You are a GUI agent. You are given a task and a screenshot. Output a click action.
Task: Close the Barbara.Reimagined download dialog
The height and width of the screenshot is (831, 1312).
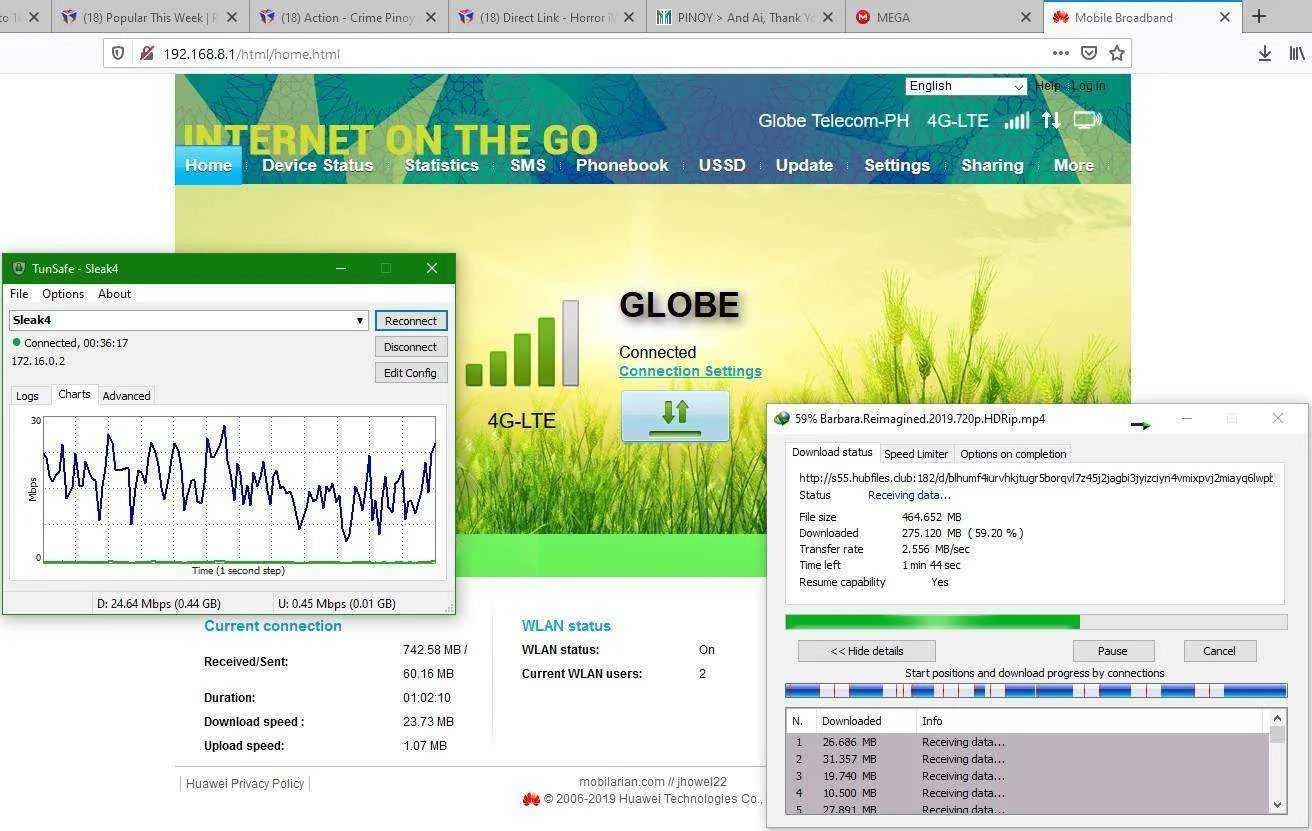pyautogui.click(x=1278, y=418)
